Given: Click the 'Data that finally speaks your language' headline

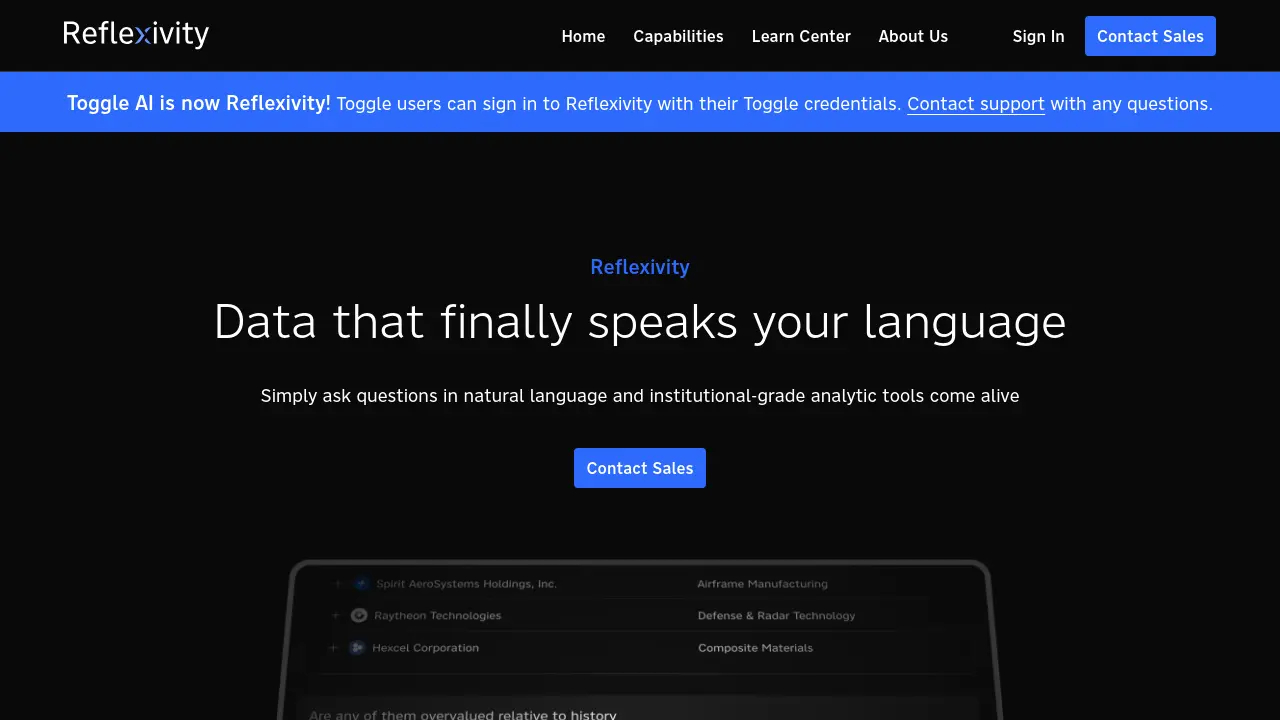Looking at the screenshot, I should 640,322.
